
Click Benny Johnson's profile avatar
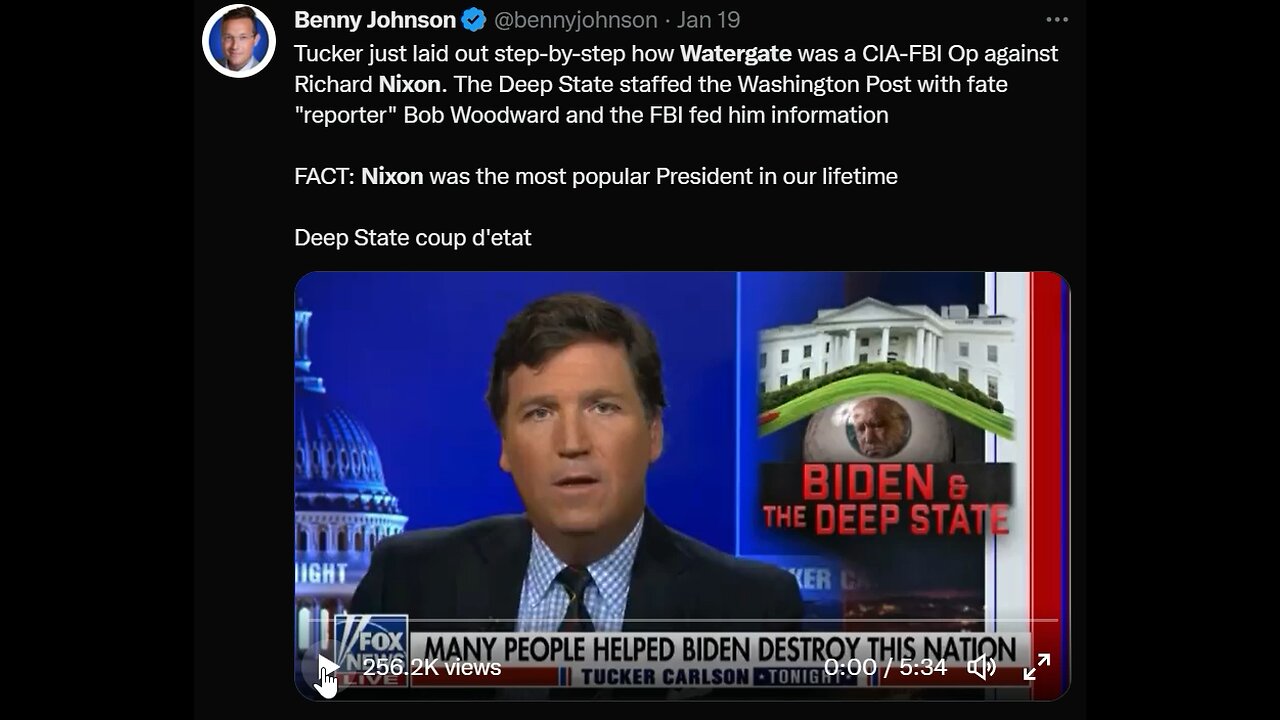point(239,40)
